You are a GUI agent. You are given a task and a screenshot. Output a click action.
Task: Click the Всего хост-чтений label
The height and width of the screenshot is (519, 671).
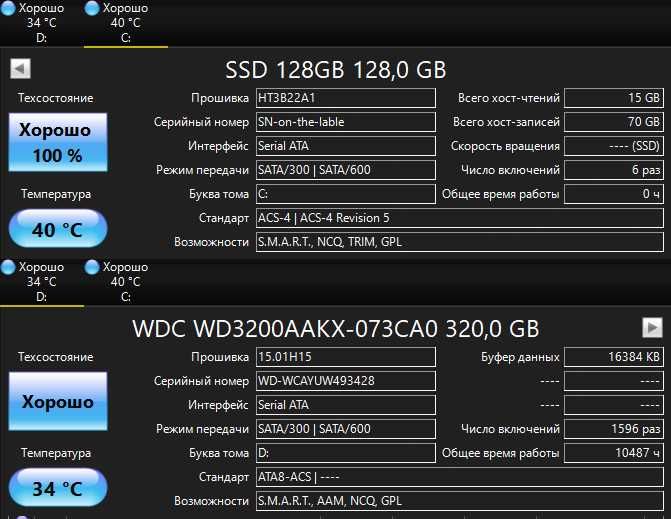(x=509, y=98)
